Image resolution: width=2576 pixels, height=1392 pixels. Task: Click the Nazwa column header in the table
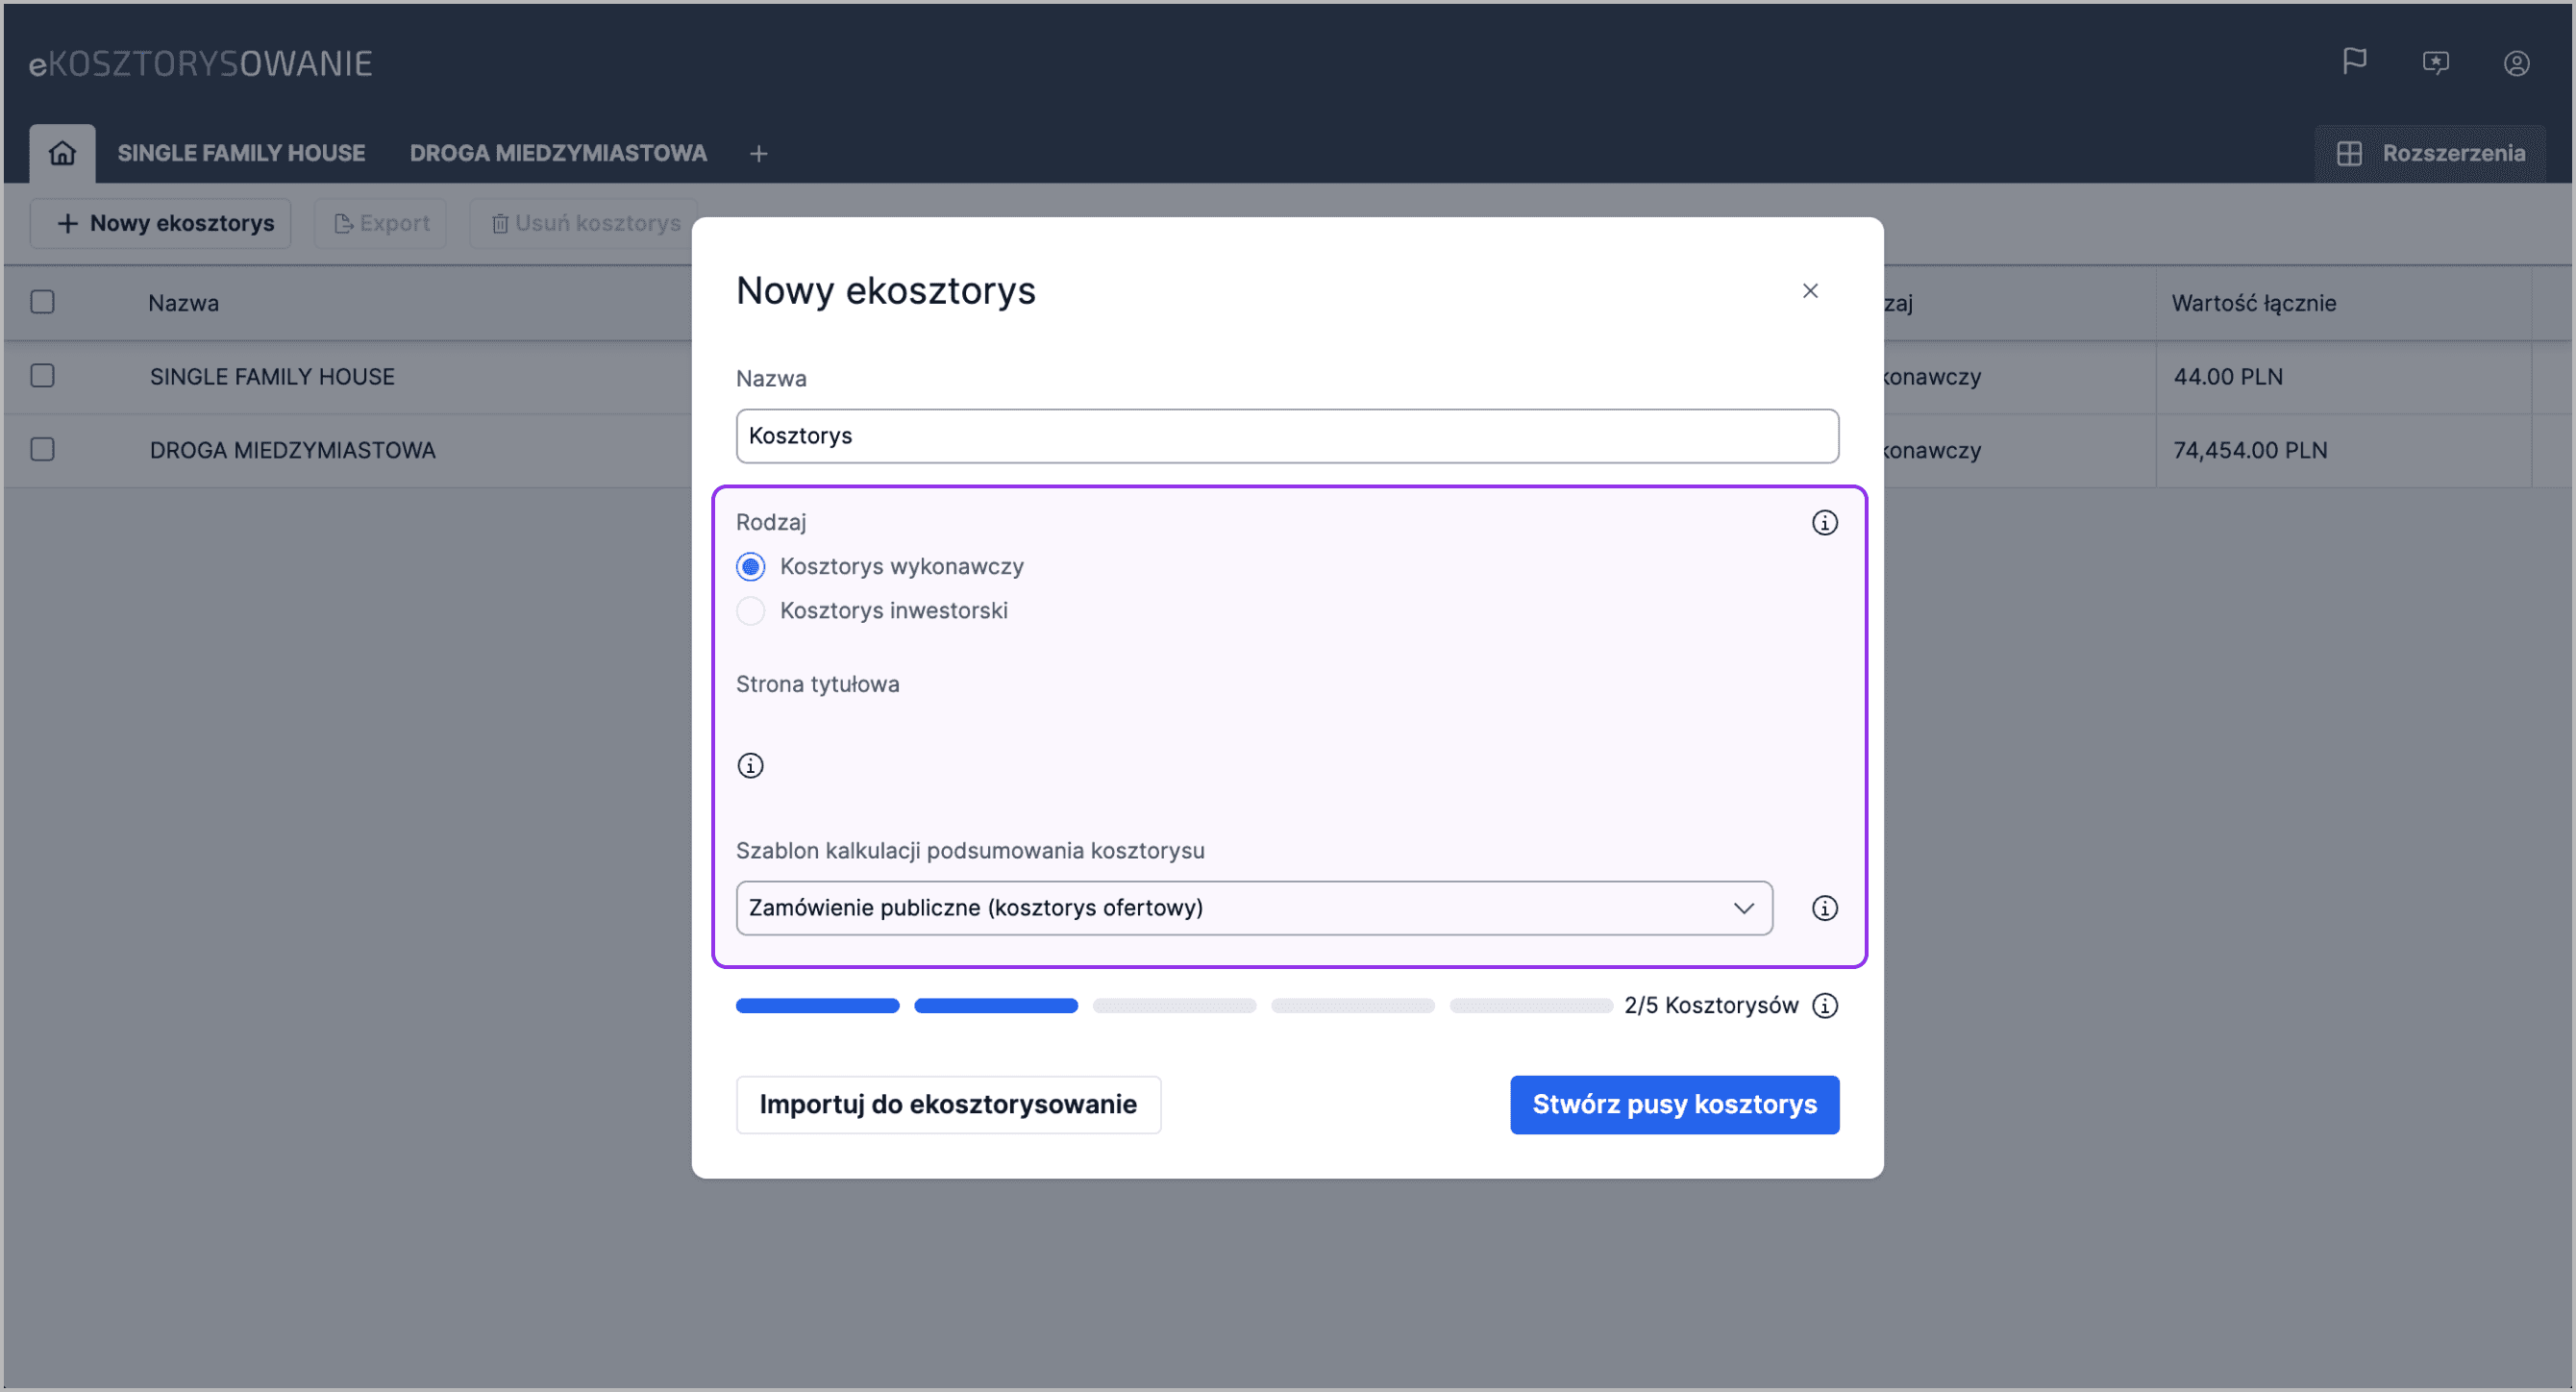pyautogui.click(x=184, y=303)
